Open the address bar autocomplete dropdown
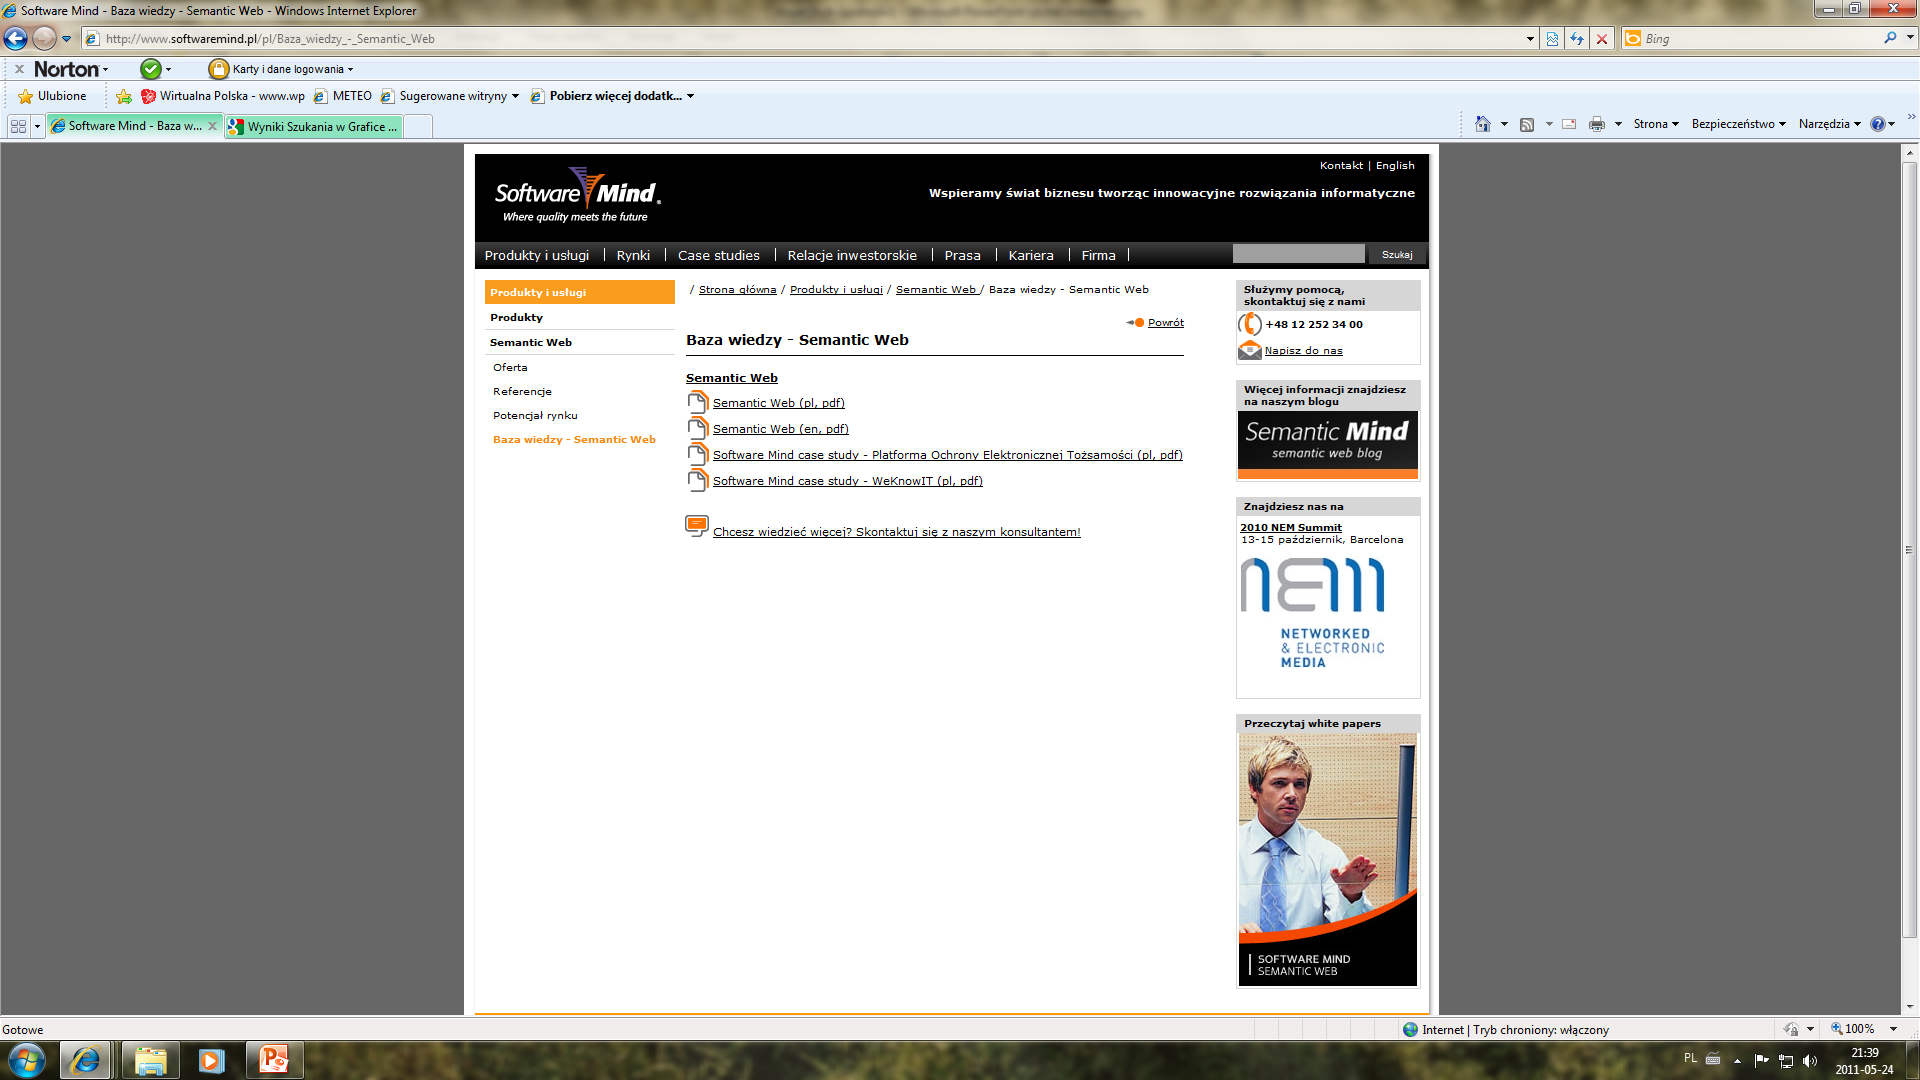 tap(1530, 39)
